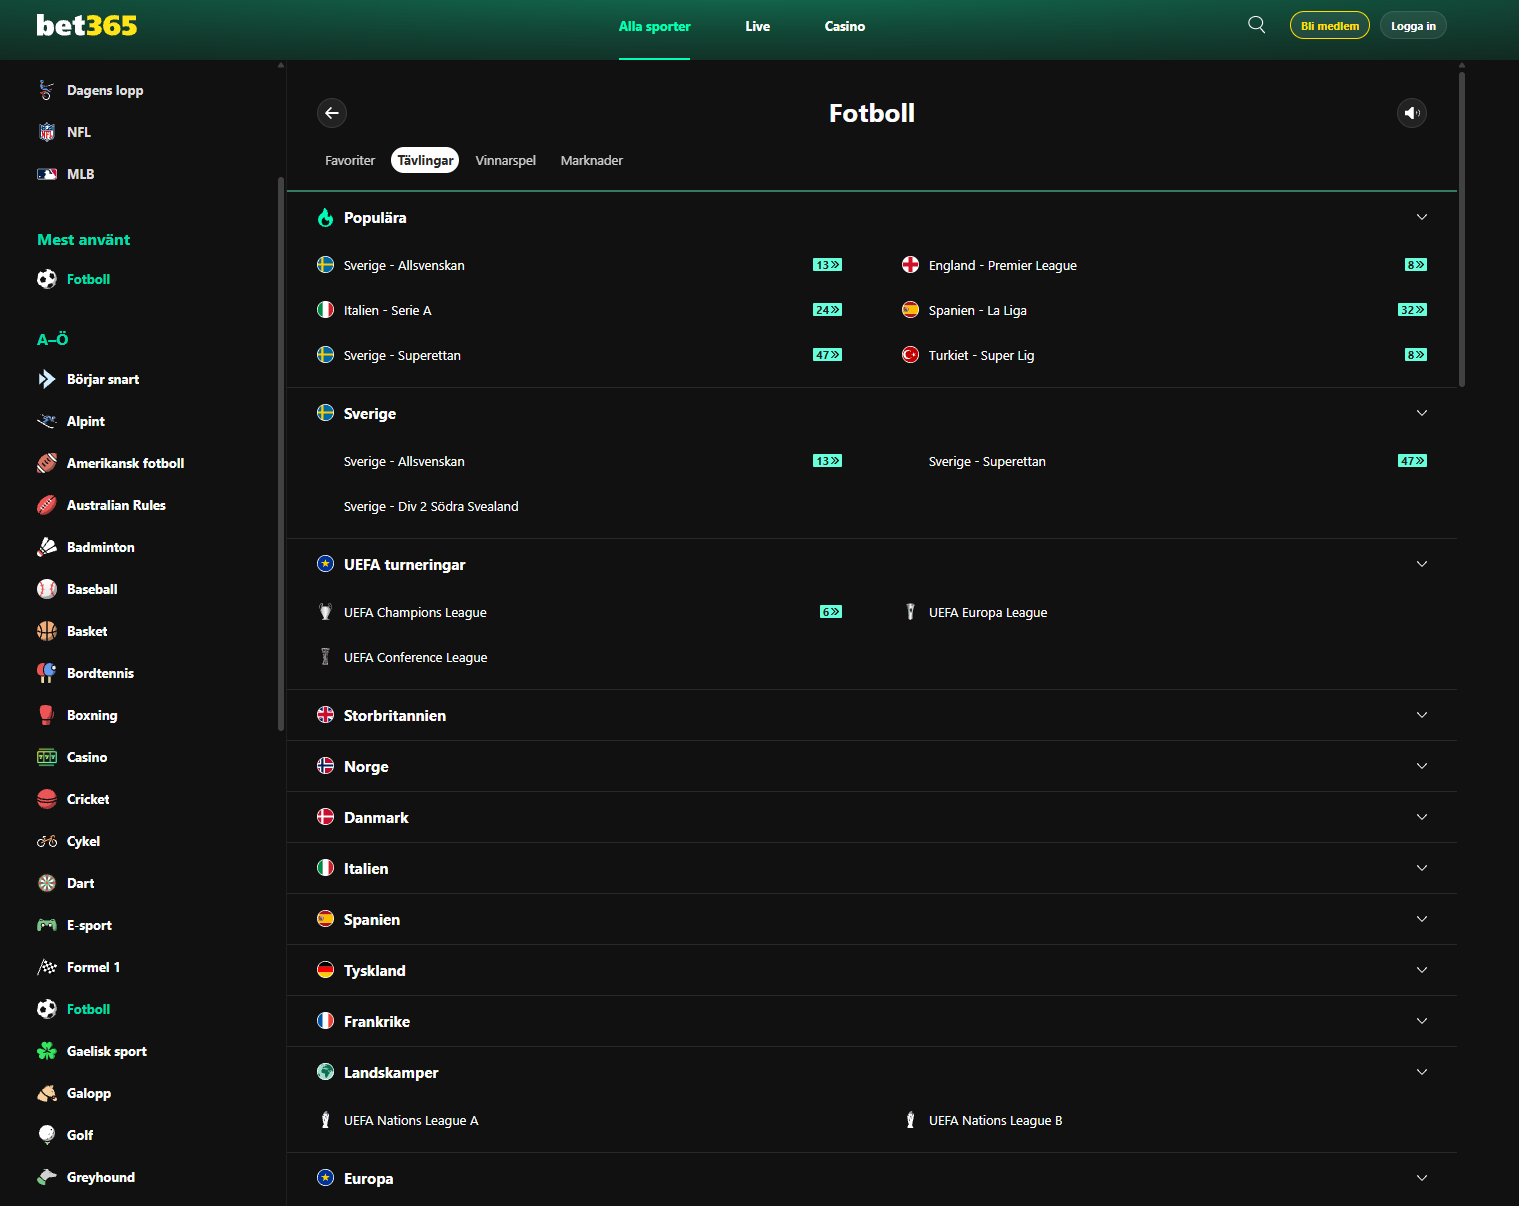Click the bet365 logo

[87, 25]
